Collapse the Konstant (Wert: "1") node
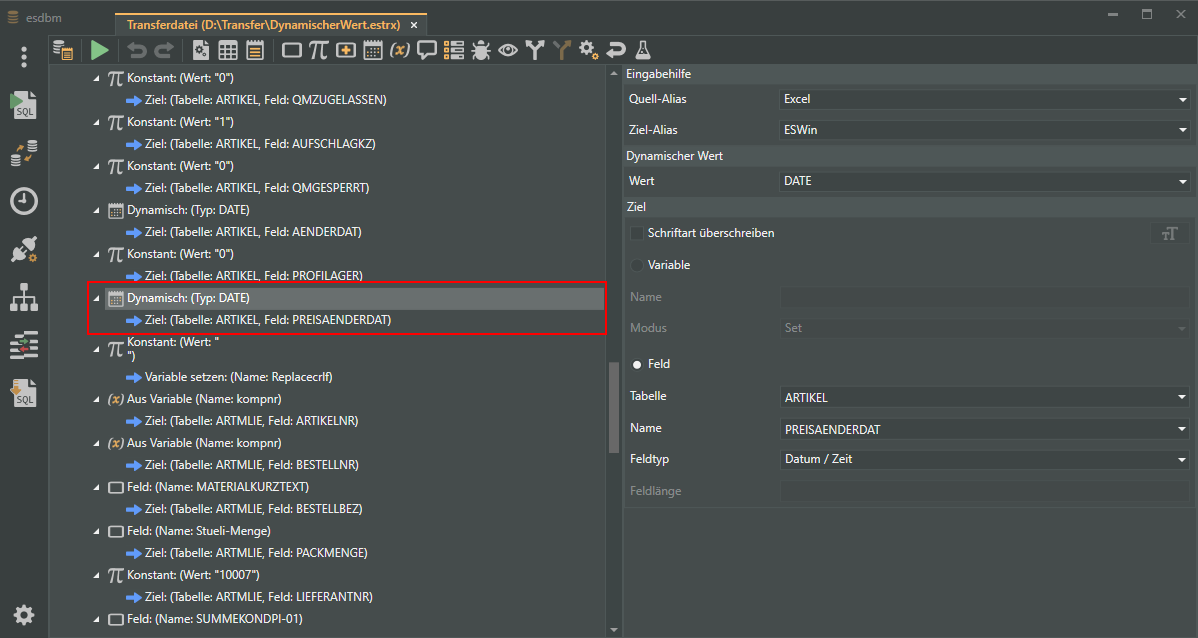Screen dimensions: 1198x638 (x=96, y=122)
